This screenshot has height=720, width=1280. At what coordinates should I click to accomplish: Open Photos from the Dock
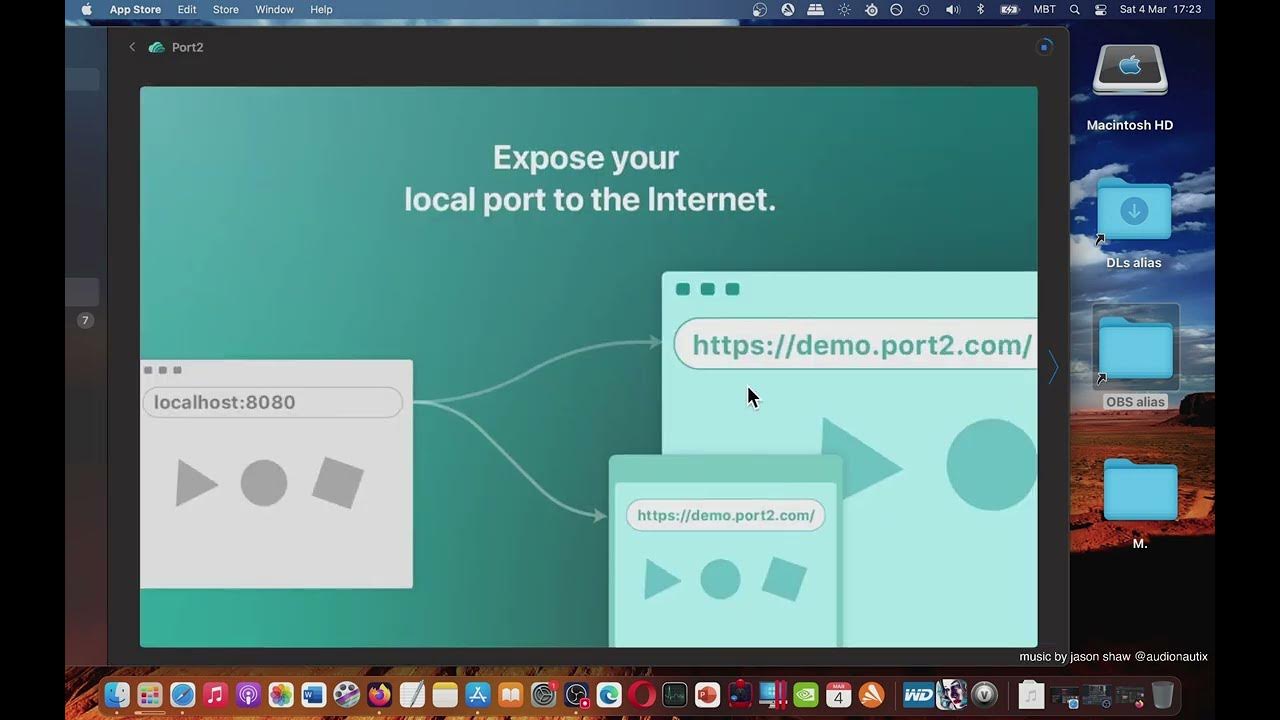[281, 694]
